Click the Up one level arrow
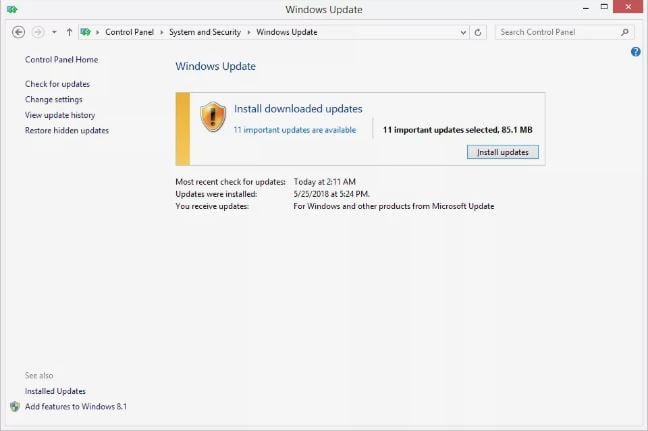Screen dimensions: 648x431 coord(69,32)
